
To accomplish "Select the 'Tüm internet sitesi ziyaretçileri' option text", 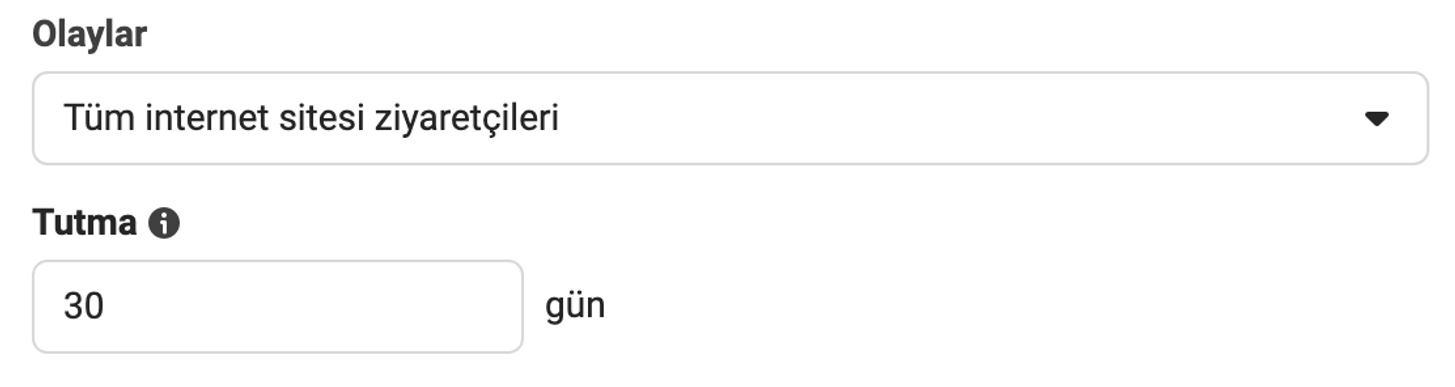I will pyautogui.click(x=311, y=119).
